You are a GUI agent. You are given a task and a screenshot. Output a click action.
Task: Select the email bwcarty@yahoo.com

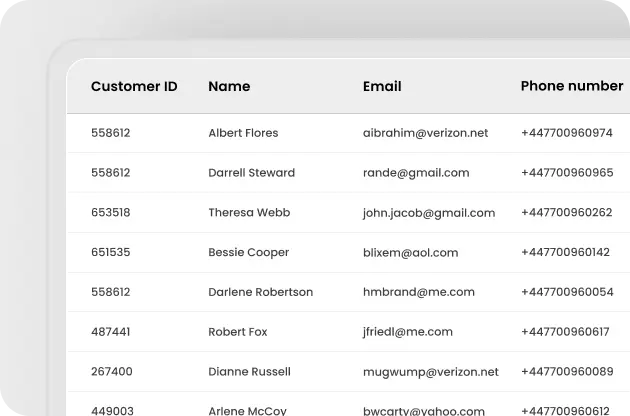[424, 411]
